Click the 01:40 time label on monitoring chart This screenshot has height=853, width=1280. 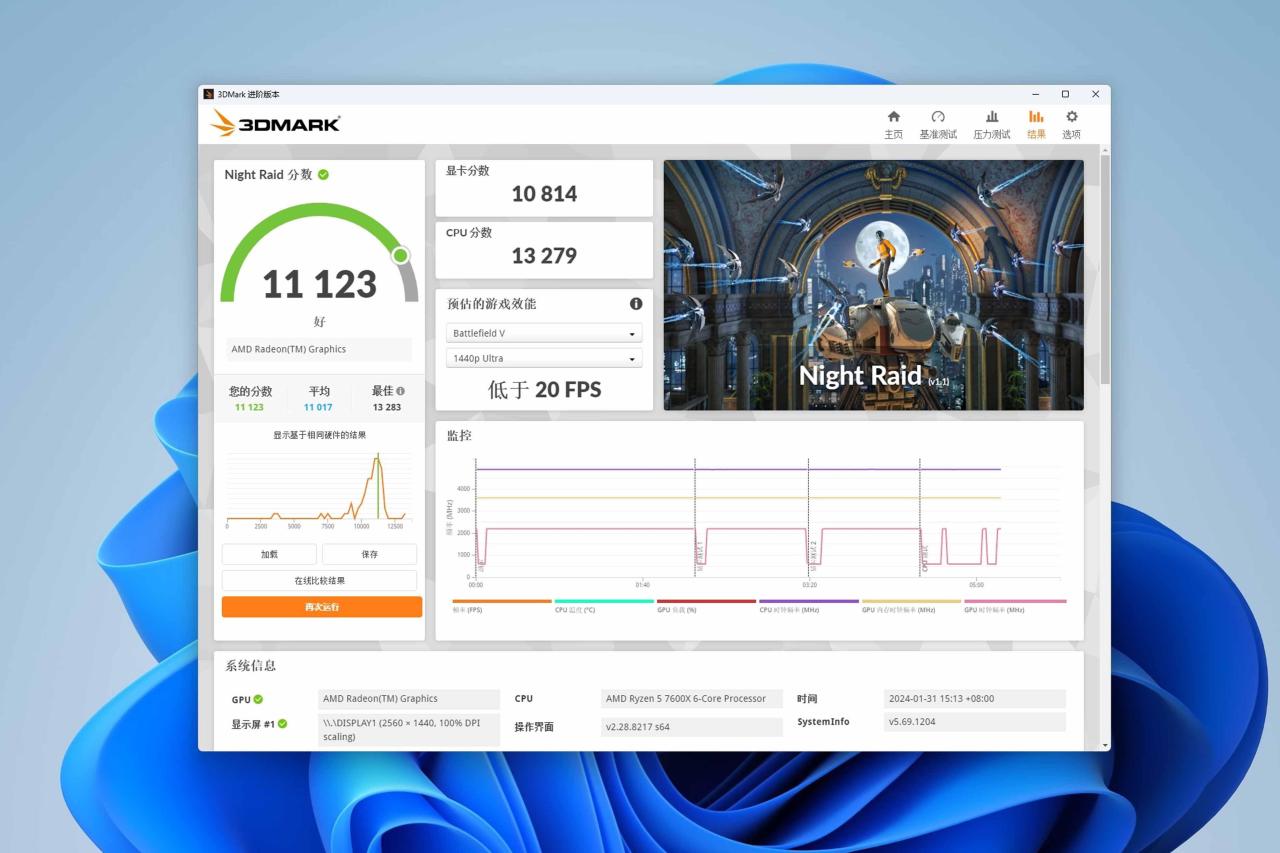coord(642,585)
